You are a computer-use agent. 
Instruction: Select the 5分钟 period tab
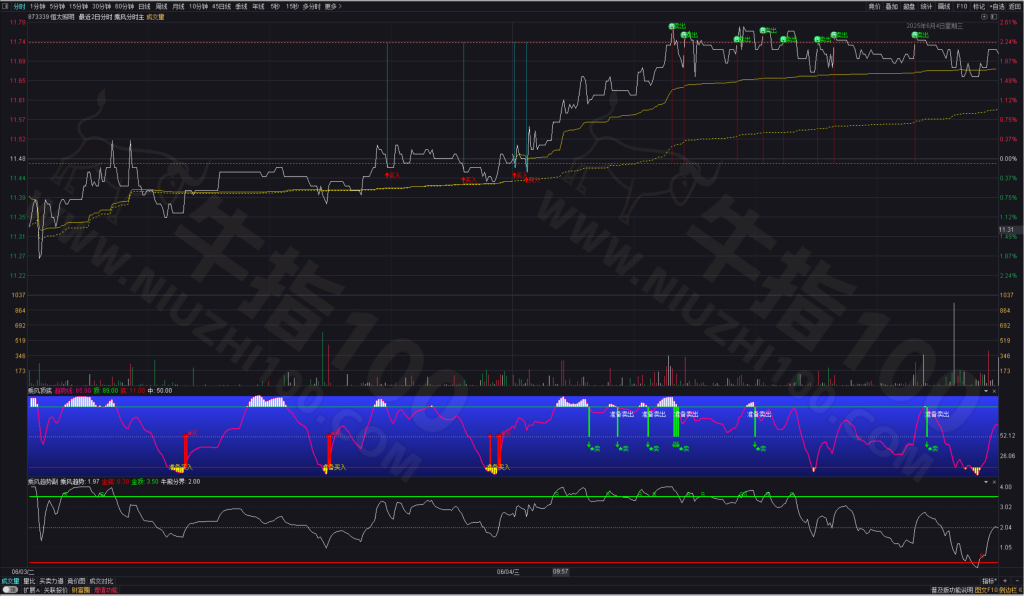click(x=57, y=7)
